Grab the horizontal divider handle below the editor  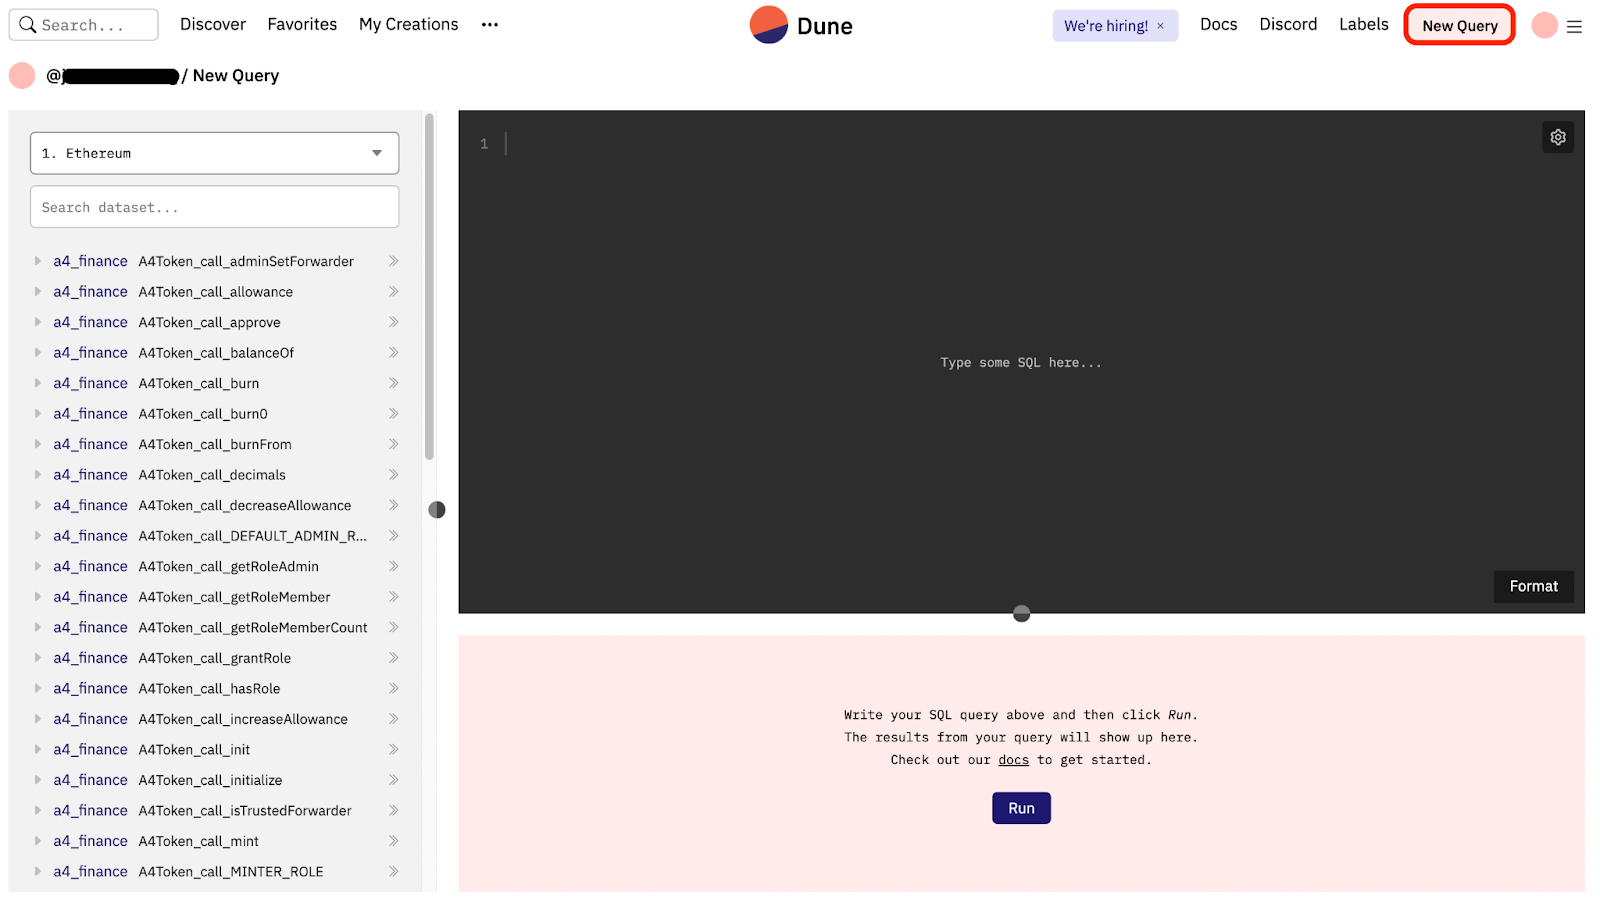[1021, 613]
